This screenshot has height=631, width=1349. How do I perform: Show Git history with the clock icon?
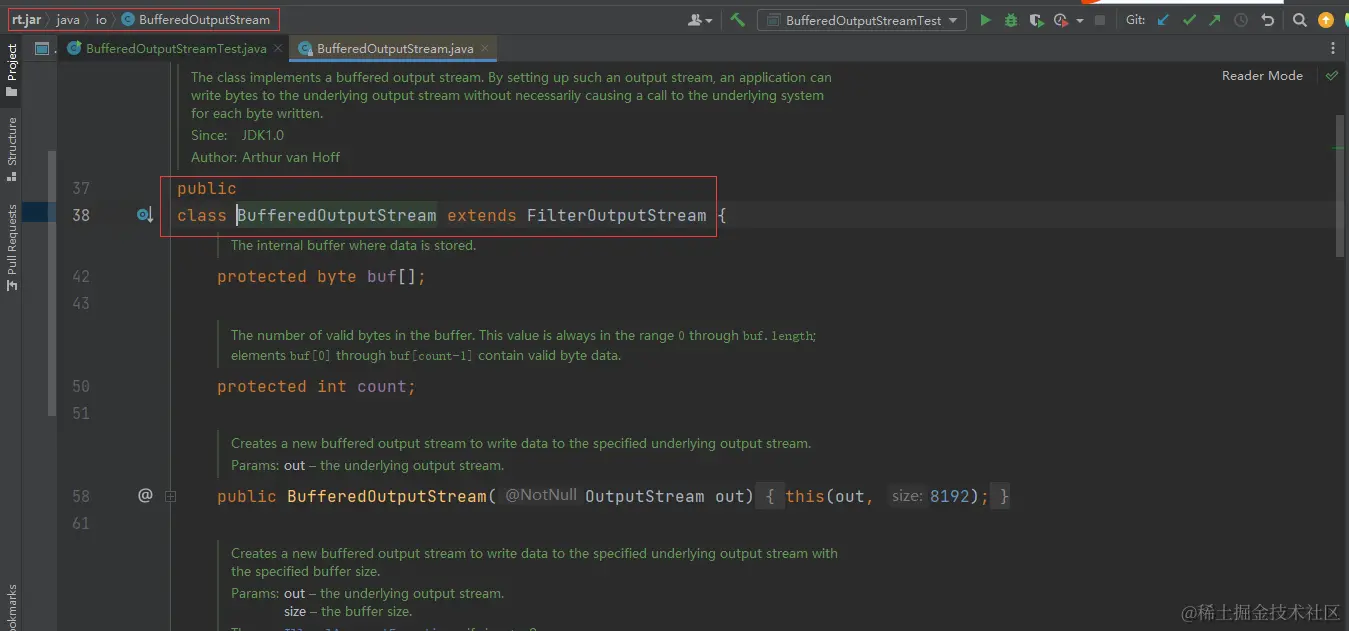(1241, 20)
